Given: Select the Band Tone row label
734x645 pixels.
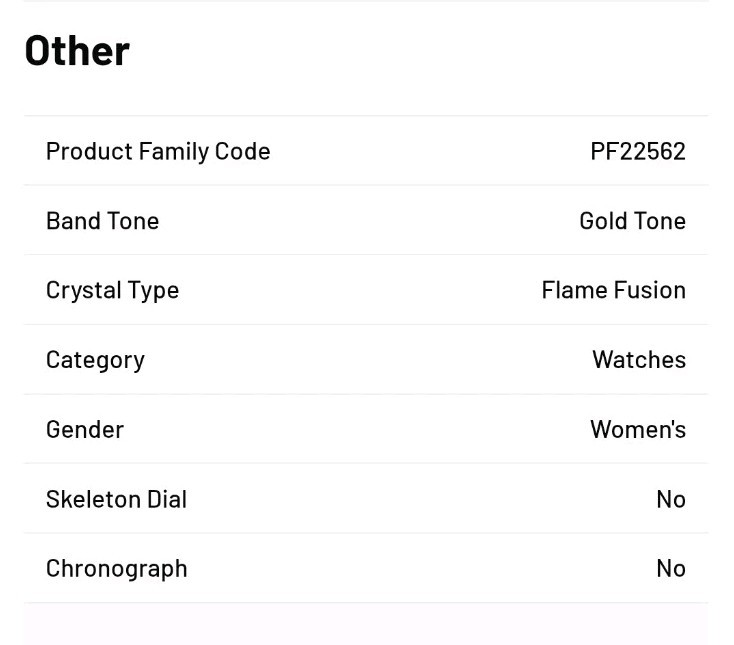Looking at the screenshot, I should pyautogui.click(x=103, y=221).
